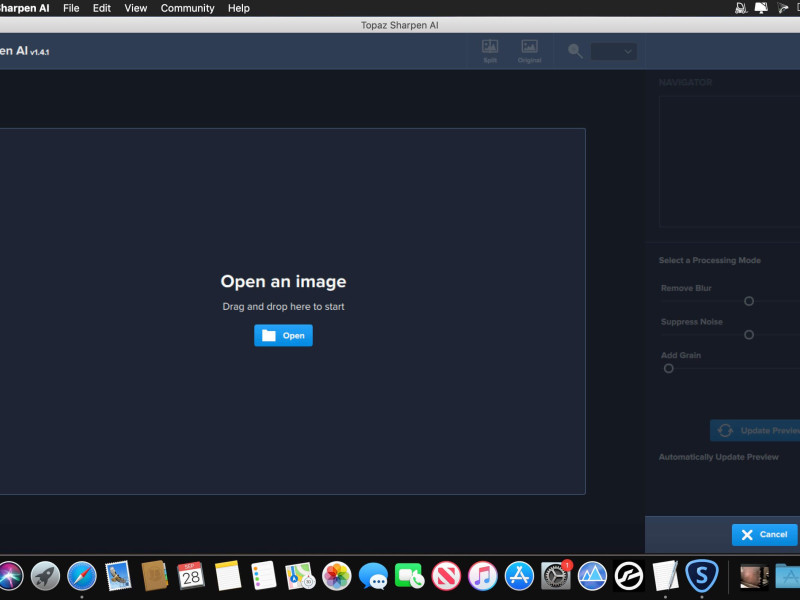Open News from the Dock
Image resolution: width=800 pixels, height=600 pixels.
coord(446,576)
